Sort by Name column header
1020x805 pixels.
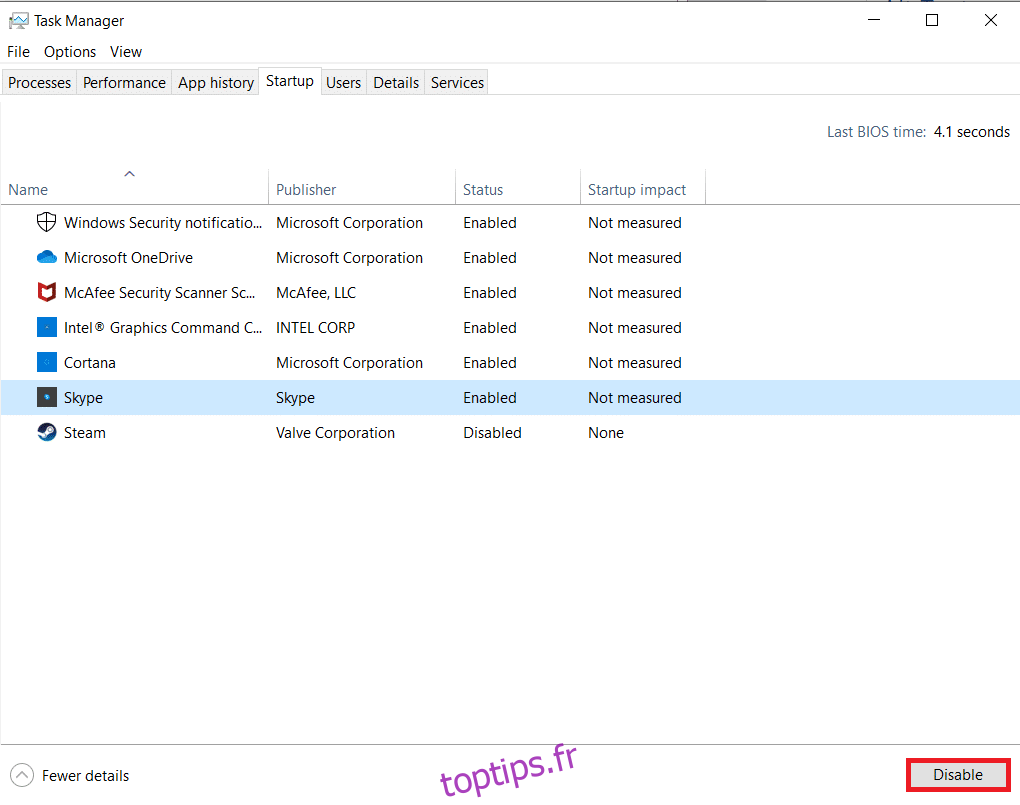28,189
